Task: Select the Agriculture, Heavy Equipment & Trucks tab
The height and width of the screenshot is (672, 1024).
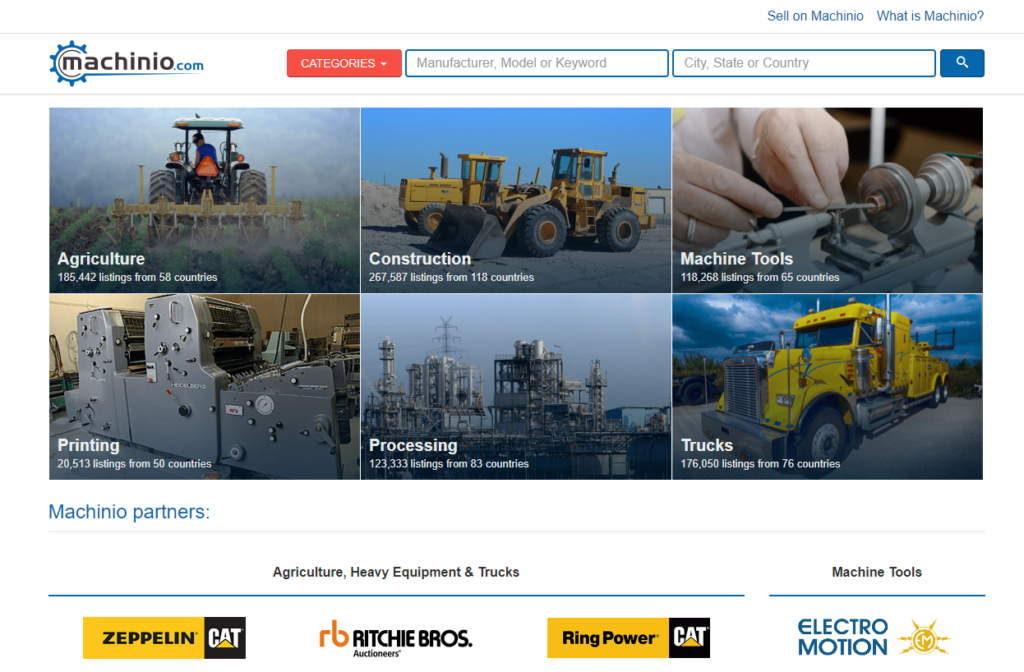Action: pyautogui.click(x=396, y=572)
